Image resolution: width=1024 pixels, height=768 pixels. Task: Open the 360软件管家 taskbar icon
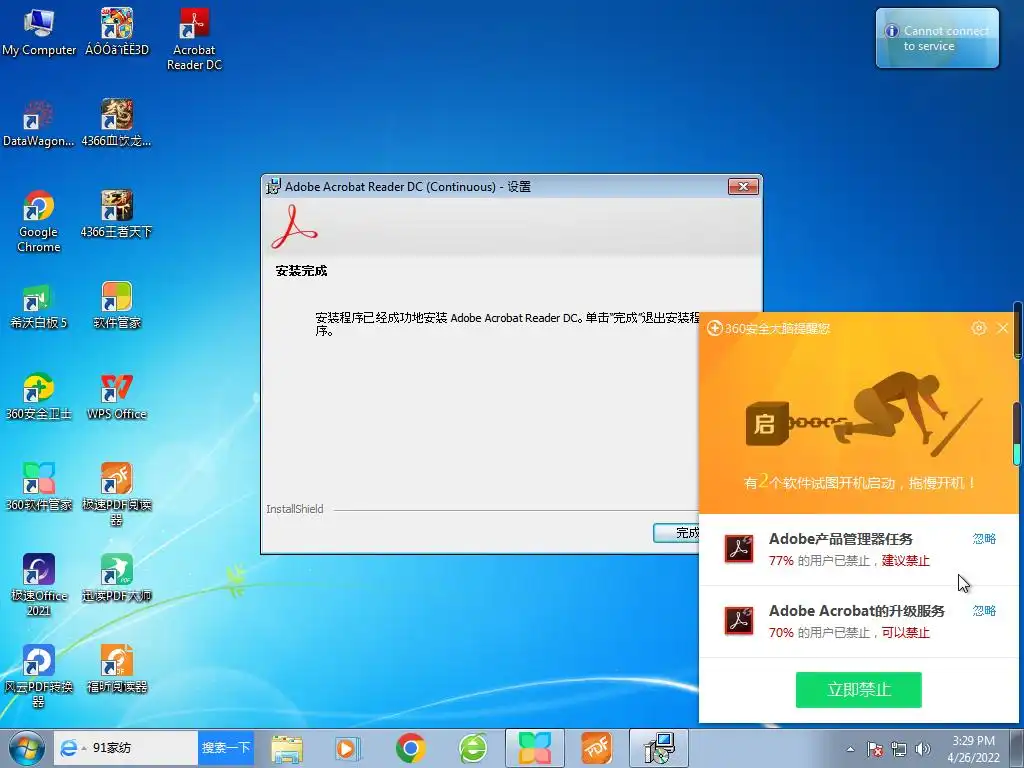point(535,748)
